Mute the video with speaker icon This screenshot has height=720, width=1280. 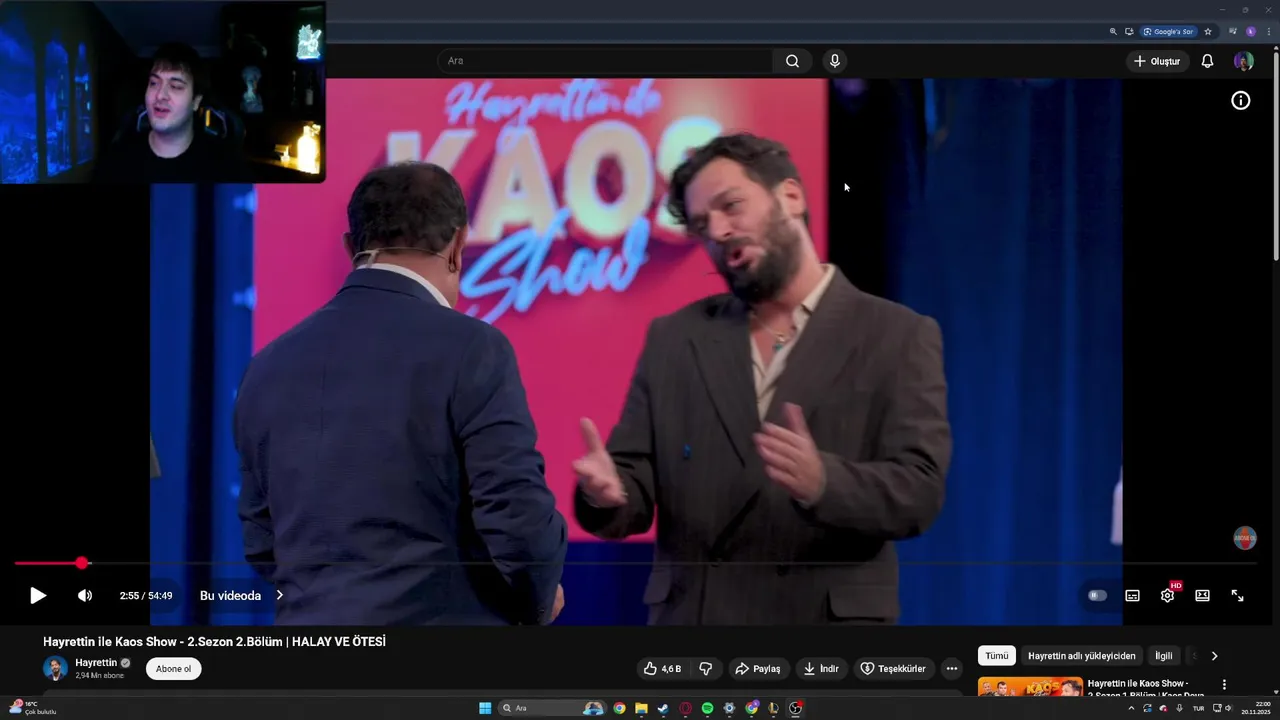click(x=85, y=596)
